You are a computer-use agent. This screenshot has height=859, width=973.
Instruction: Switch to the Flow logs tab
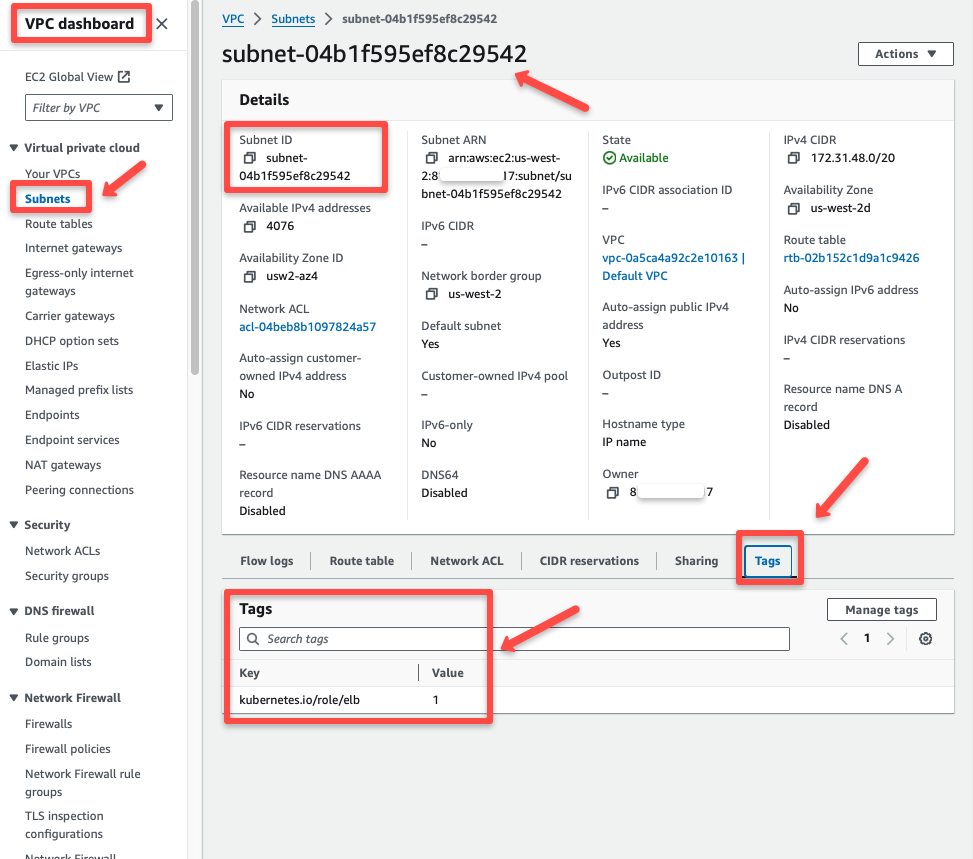265,561
